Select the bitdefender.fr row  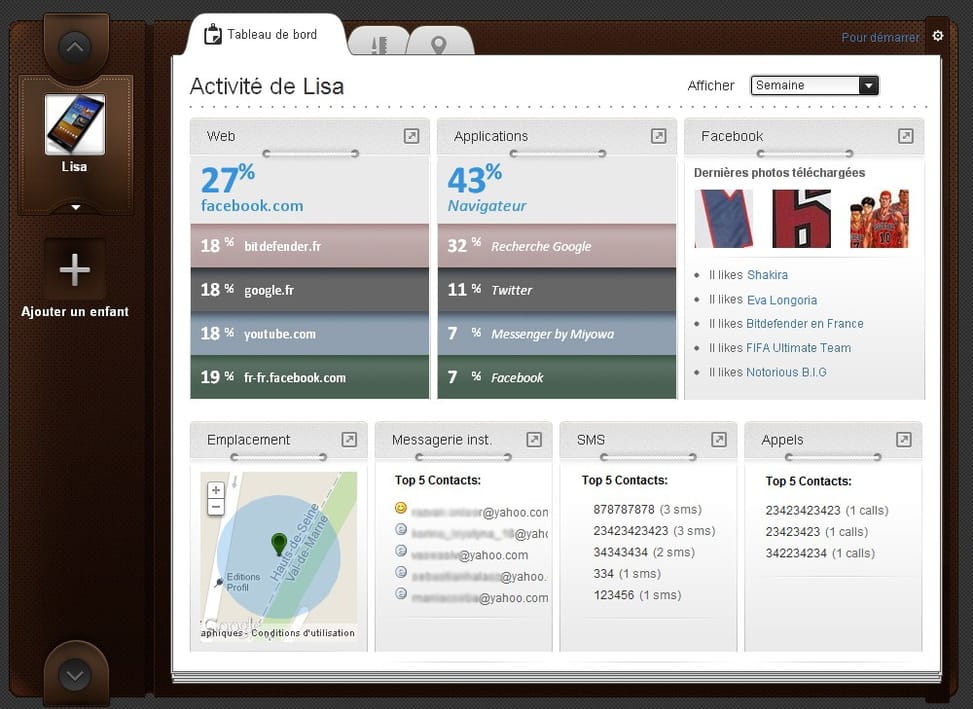tap(310, 246)
